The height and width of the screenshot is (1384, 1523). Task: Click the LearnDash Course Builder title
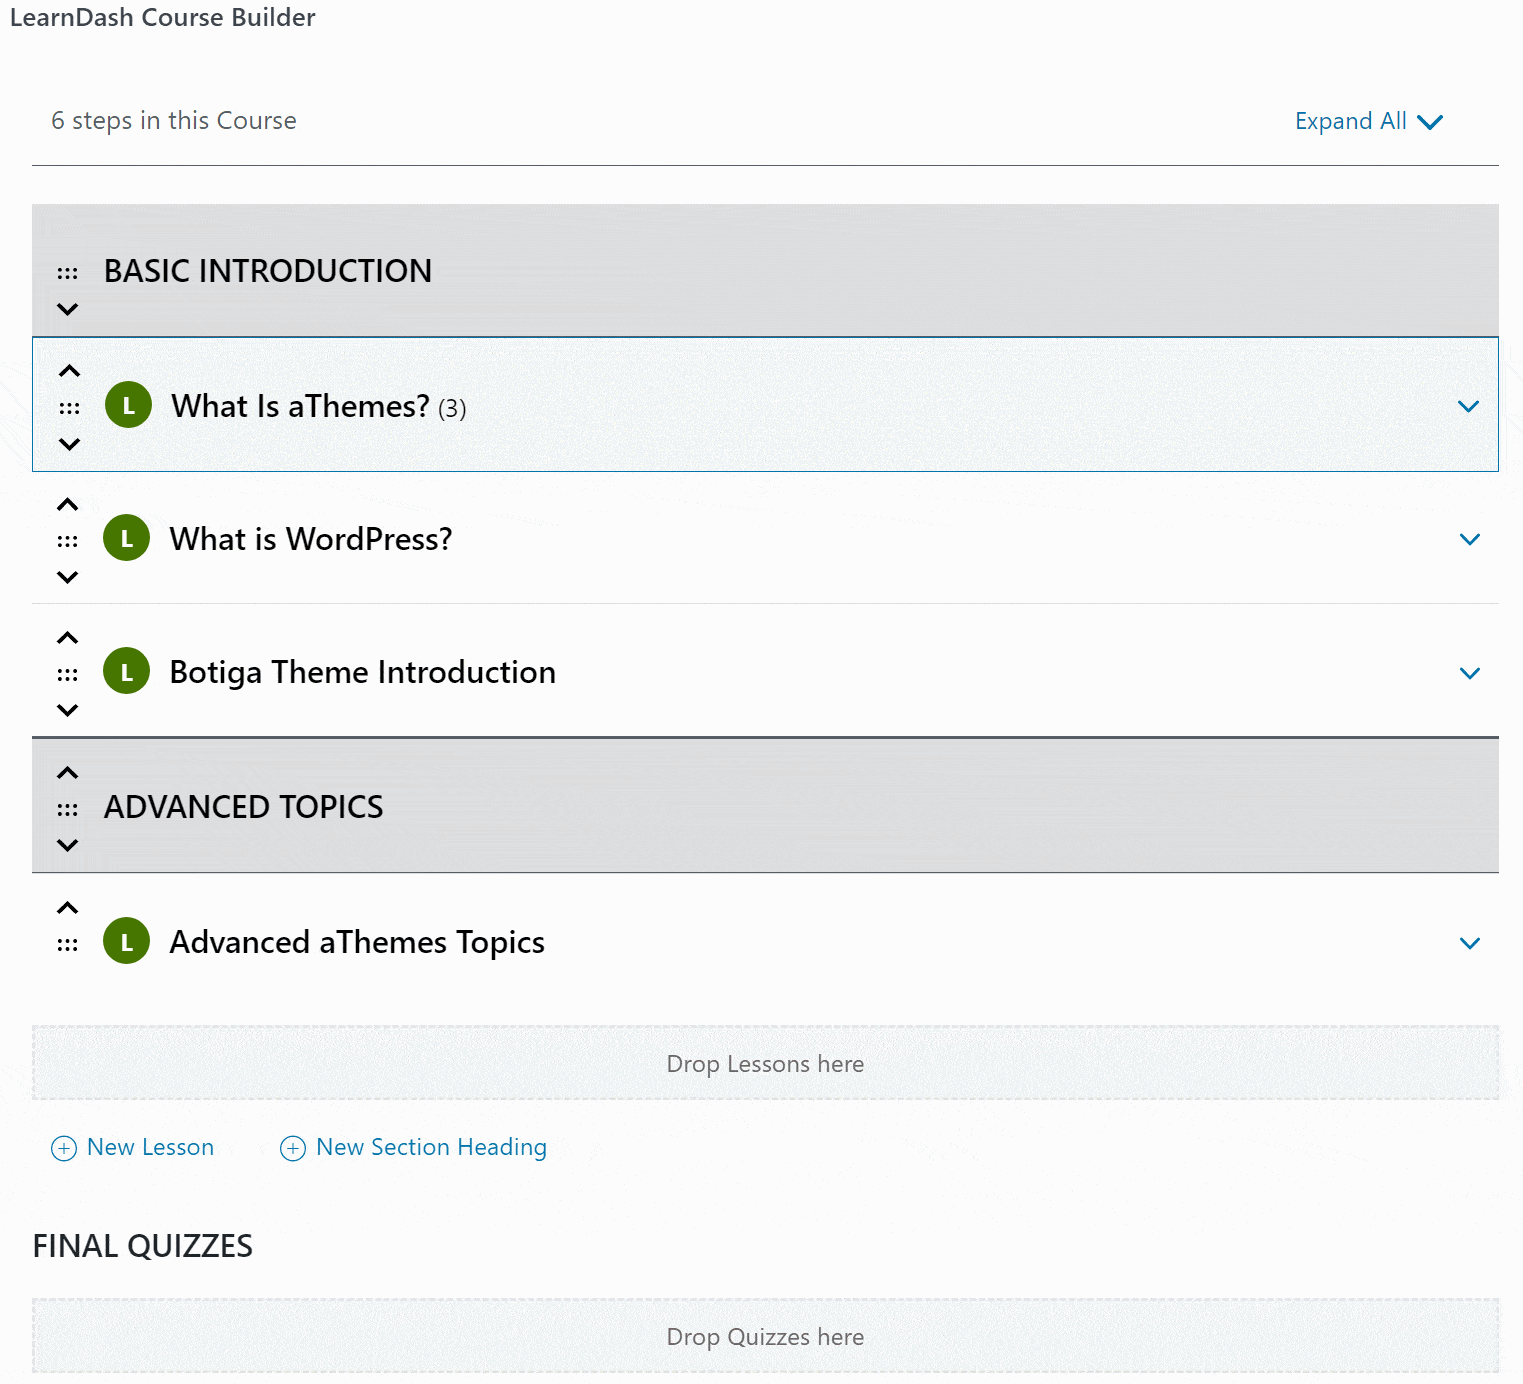163,17
